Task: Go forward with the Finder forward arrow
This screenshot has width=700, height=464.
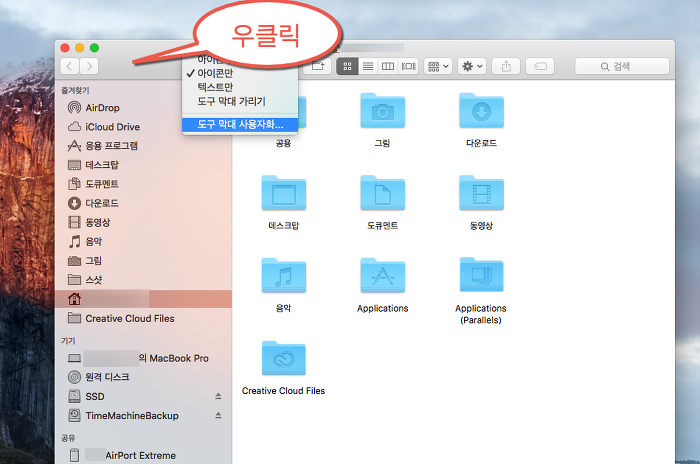Action: (89, 67)
